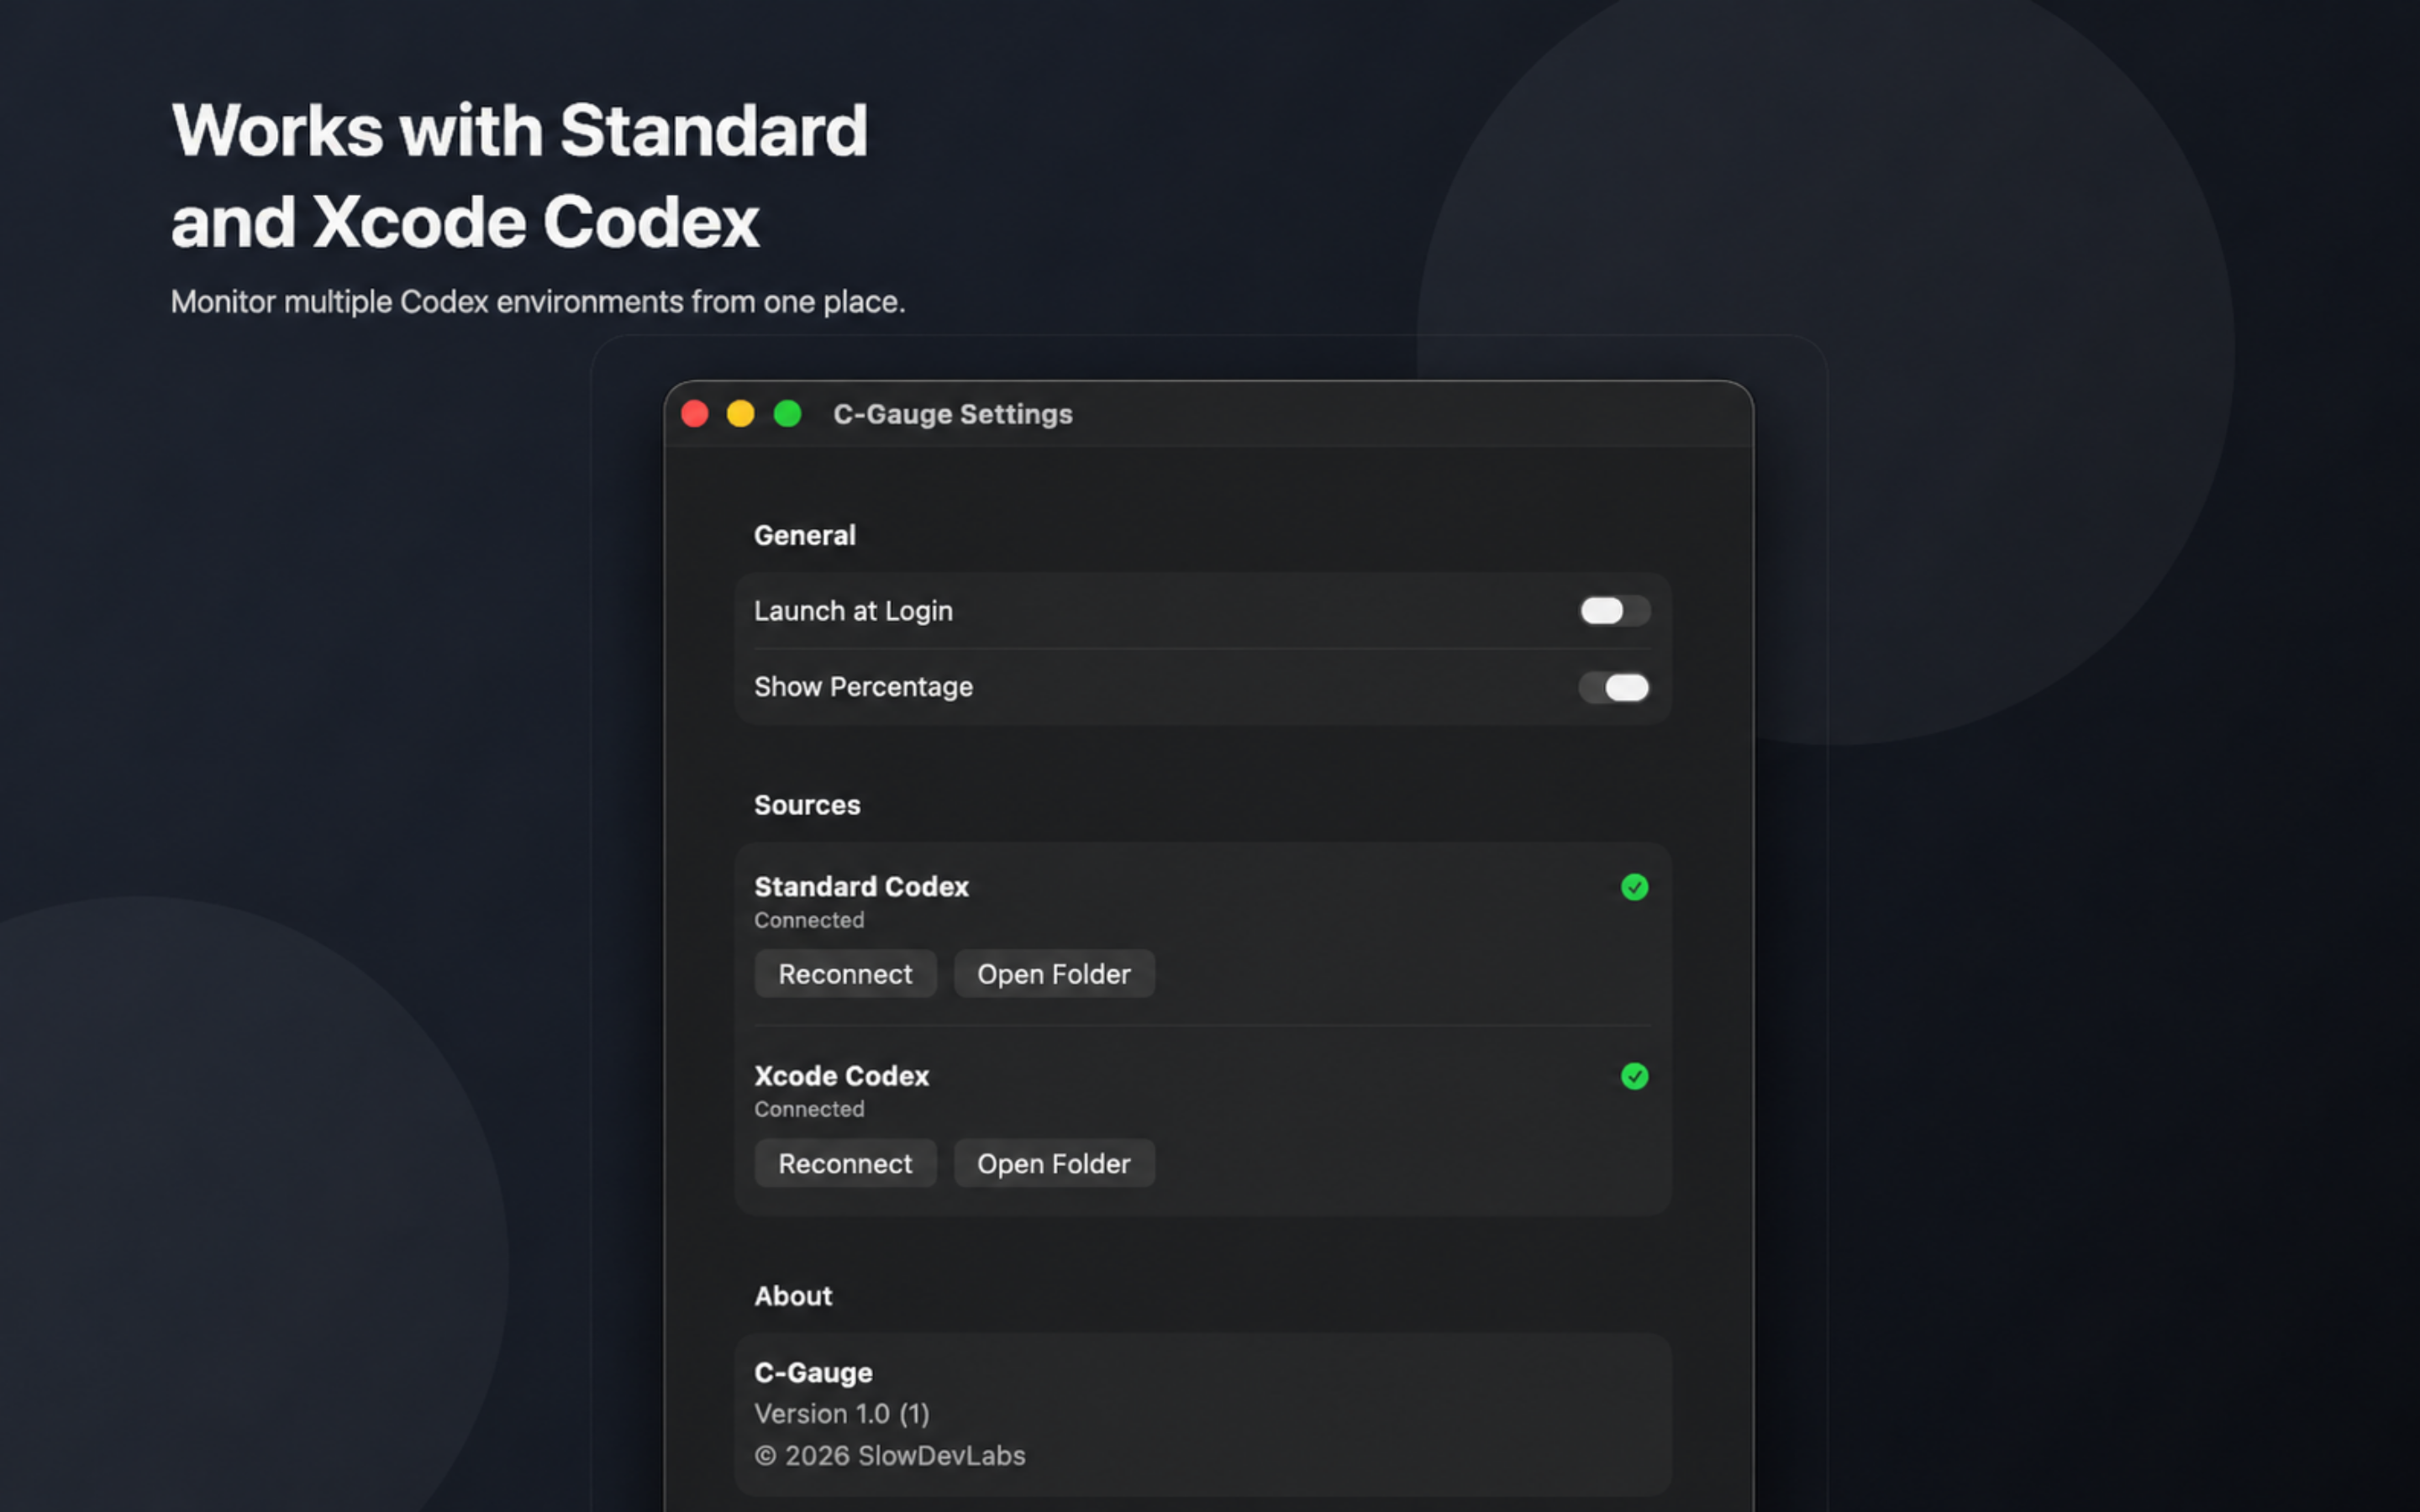Click the C-Gauge Settings window title

[x=953, y=414]
